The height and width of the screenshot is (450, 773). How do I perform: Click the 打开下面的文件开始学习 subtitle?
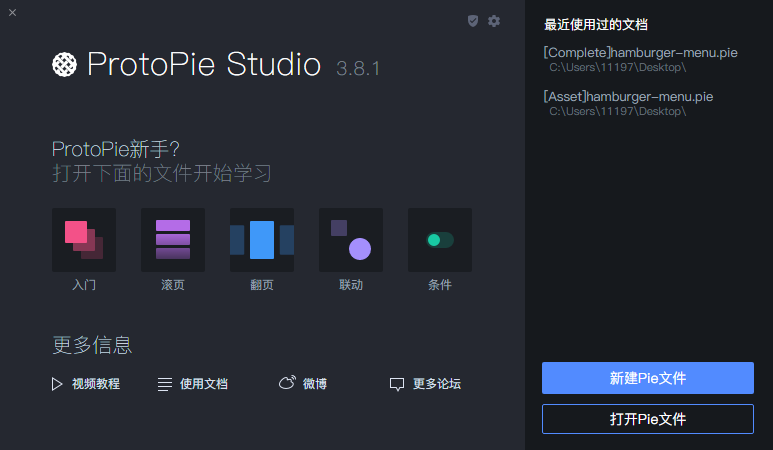click(162, 173)
